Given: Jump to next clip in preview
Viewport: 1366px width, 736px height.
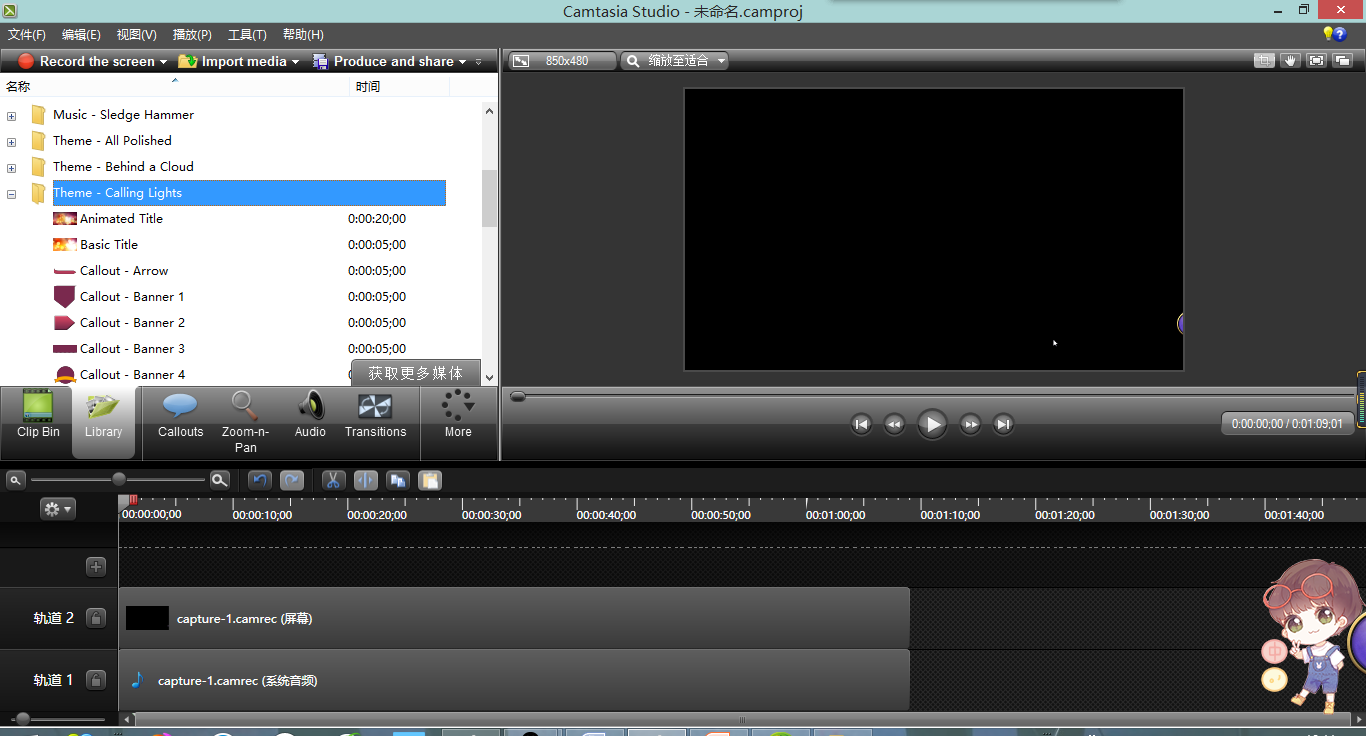Looking at the screenshot, I should pyautogui.click(x=1003, y=424).
